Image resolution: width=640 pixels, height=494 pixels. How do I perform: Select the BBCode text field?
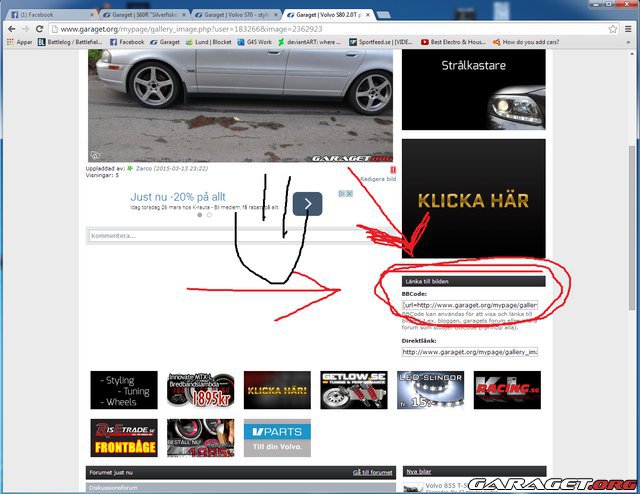(x=470, y=304)
